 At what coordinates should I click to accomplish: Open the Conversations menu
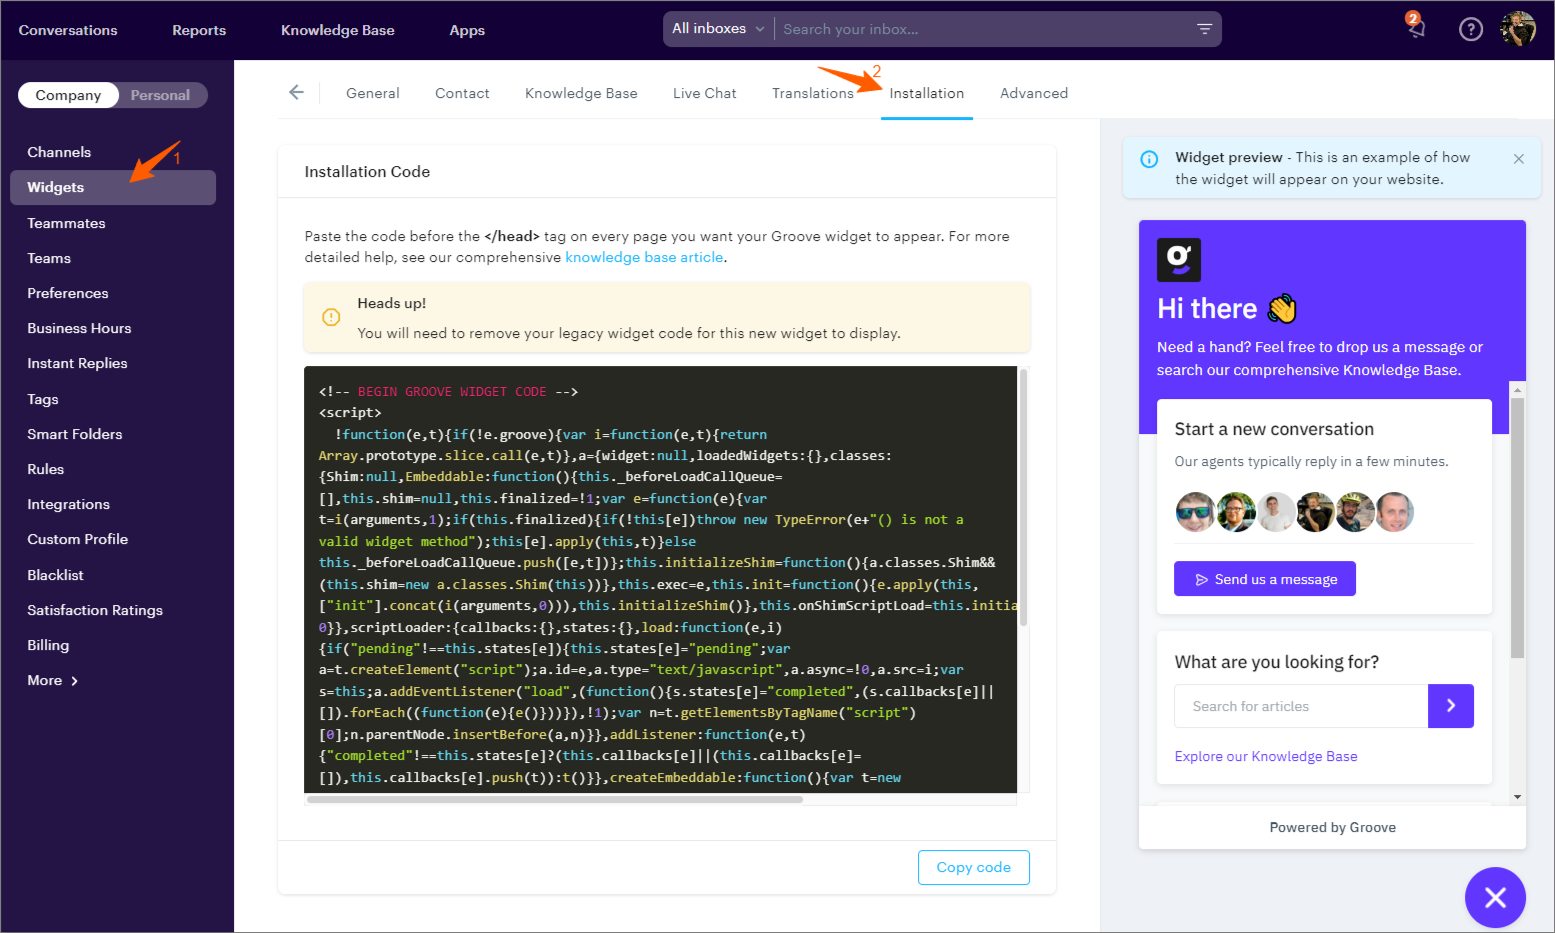point(68,30)
